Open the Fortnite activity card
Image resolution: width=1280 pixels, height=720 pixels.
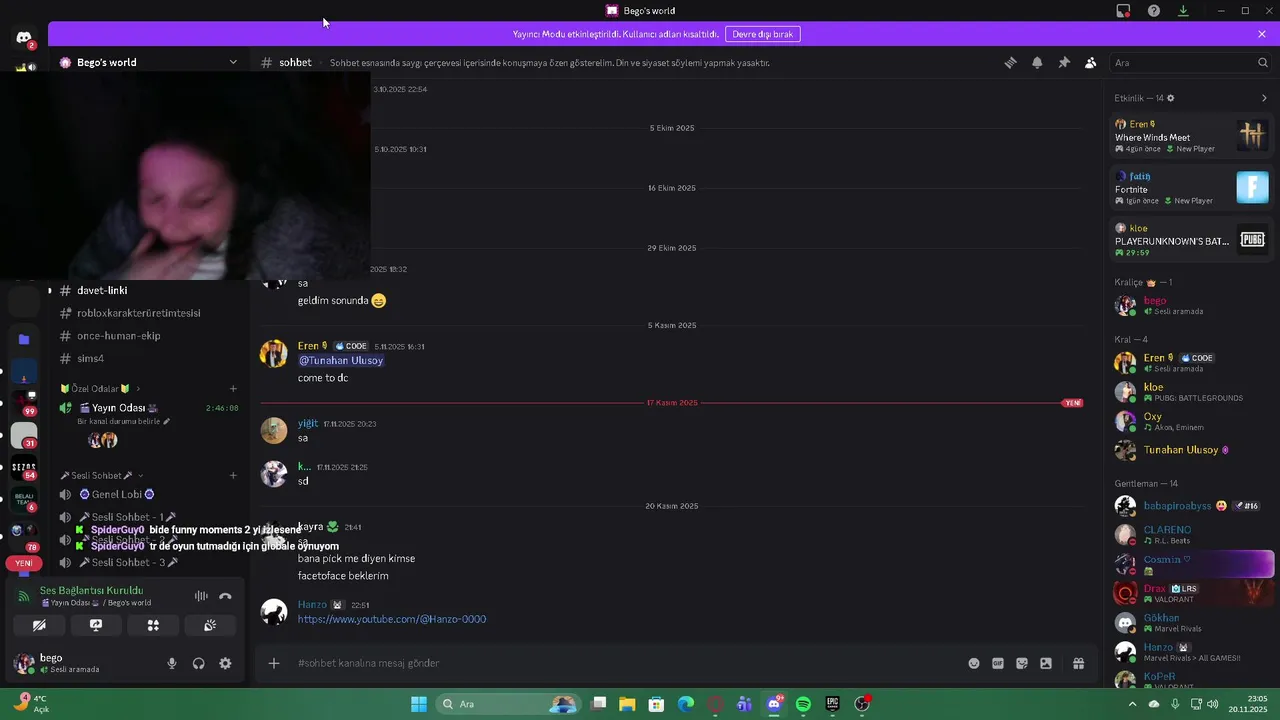pyautogui.click(x=1191, y=187)
